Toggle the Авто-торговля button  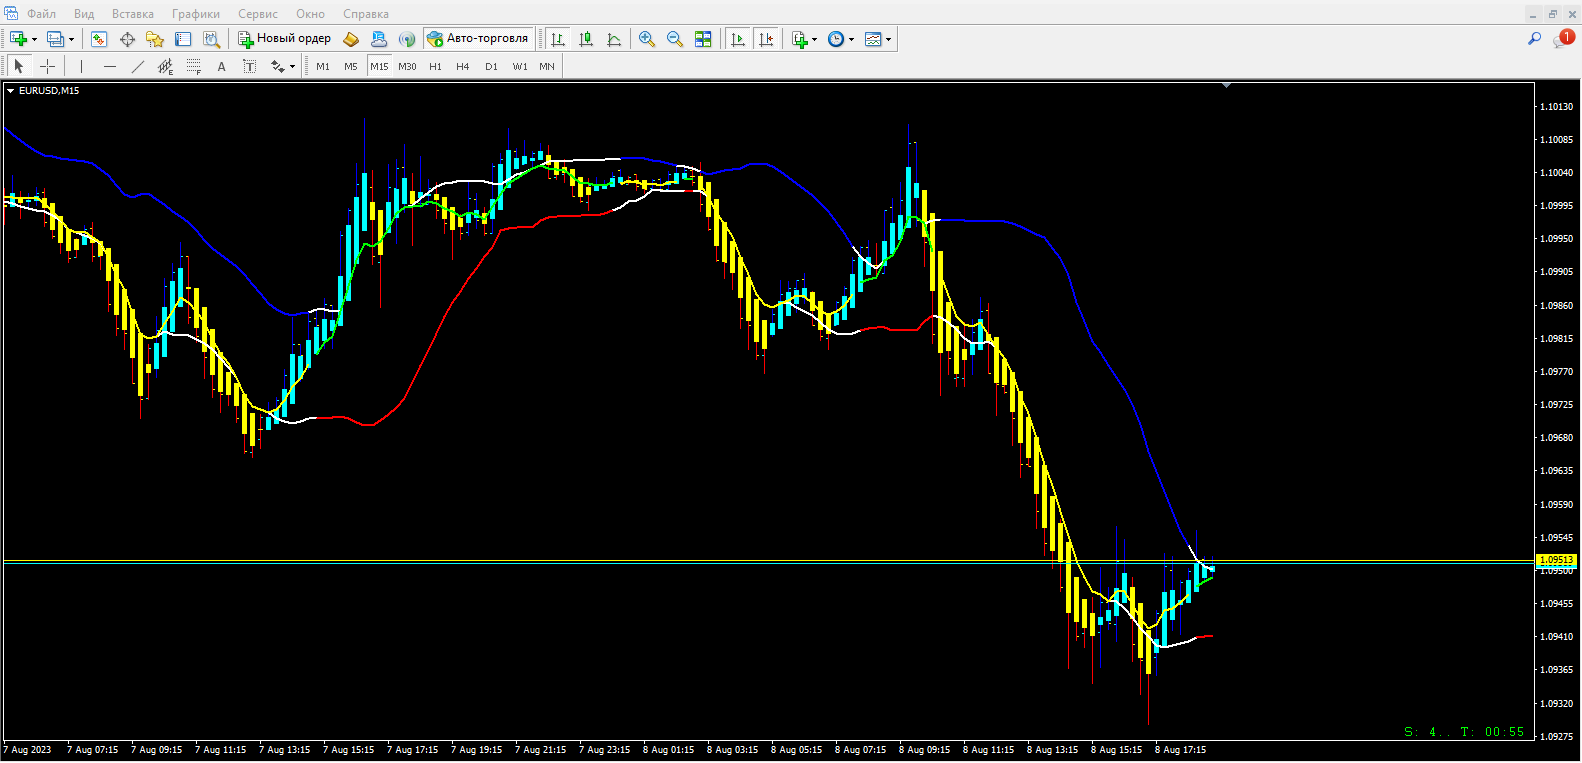(x=478, y=39)
